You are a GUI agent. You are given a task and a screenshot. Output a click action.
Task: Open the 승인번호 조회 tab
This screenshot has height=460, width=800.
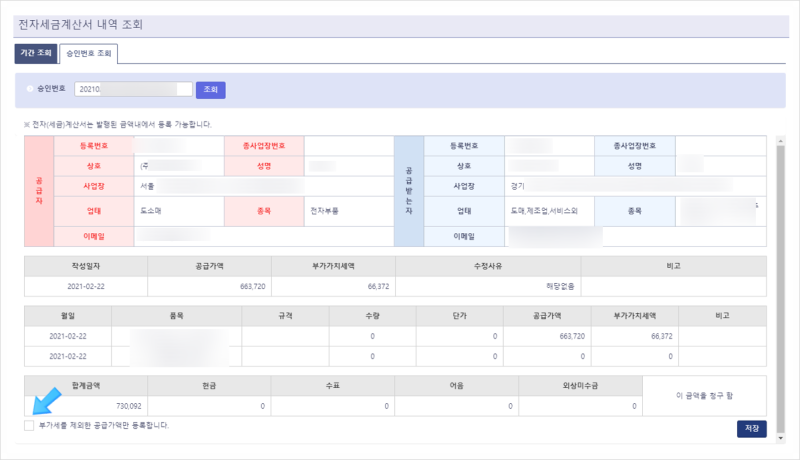(89, 54)
